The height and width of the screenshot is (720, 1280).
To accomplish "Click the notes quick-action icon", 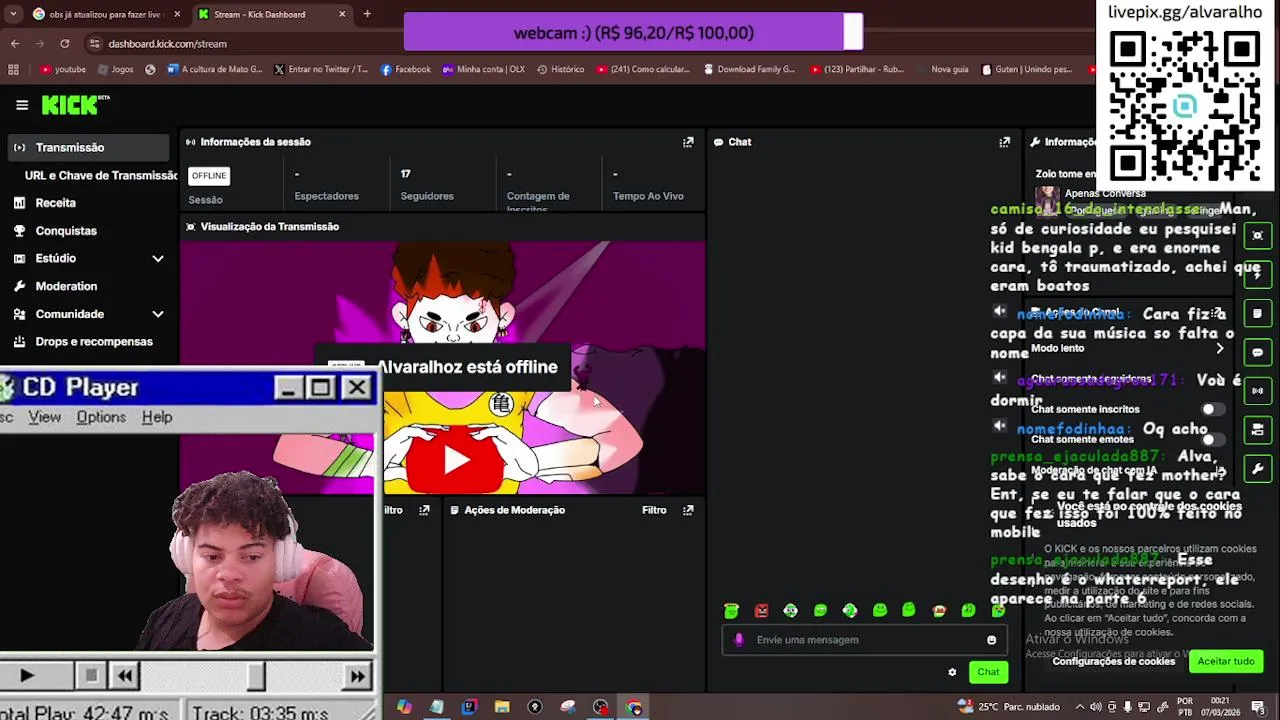I will coord(1257,313).
